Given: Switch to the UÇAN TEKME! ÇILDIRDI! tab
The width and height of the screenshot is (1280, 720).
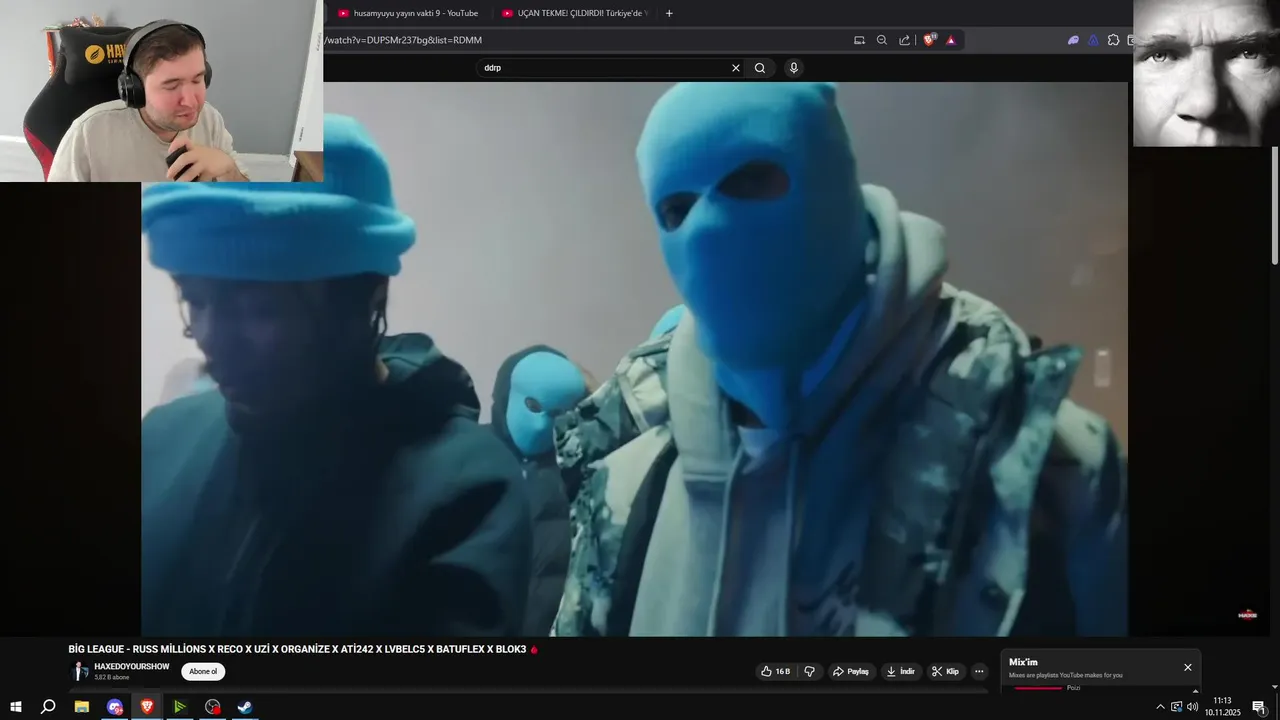Looking at the screenshot, I should click(x=575, y=13).
